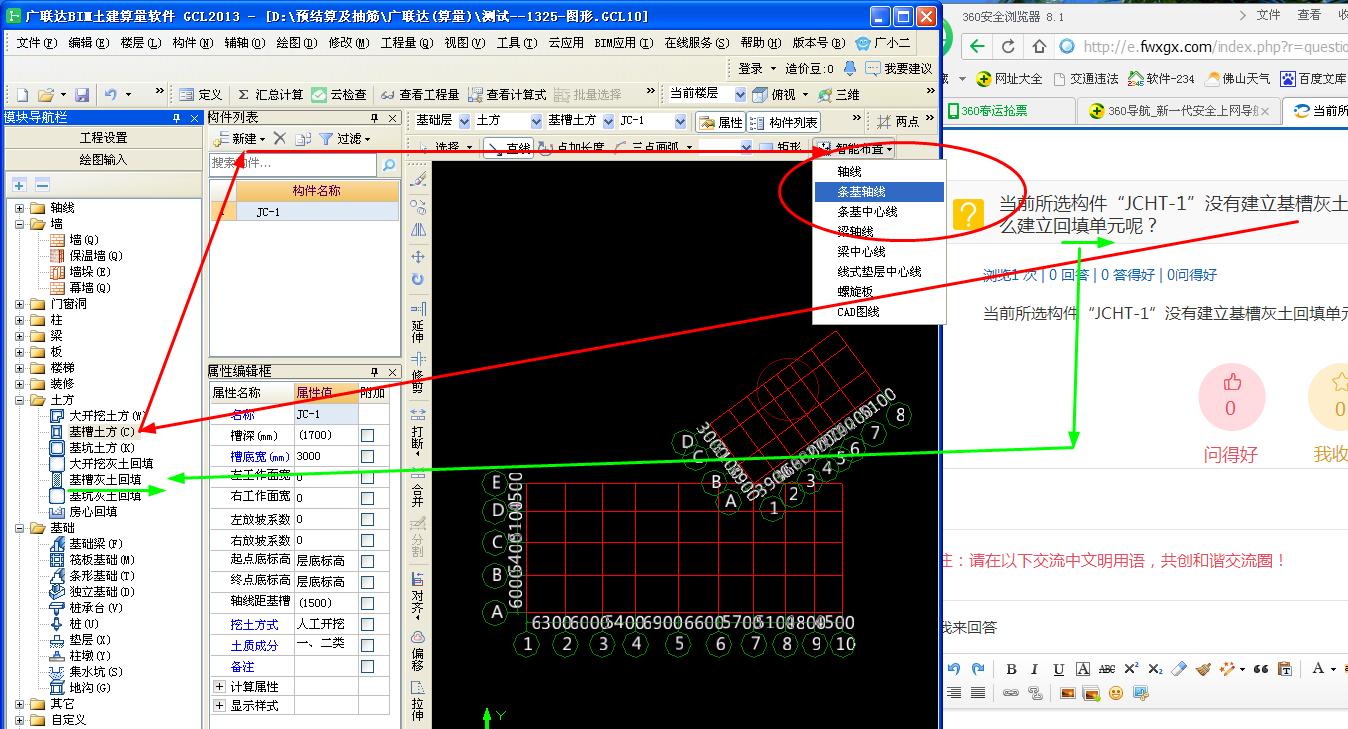Click the move tool icon in vertical toolbar
This screenshot has width=1348, height=729.
tap(418, 256)
